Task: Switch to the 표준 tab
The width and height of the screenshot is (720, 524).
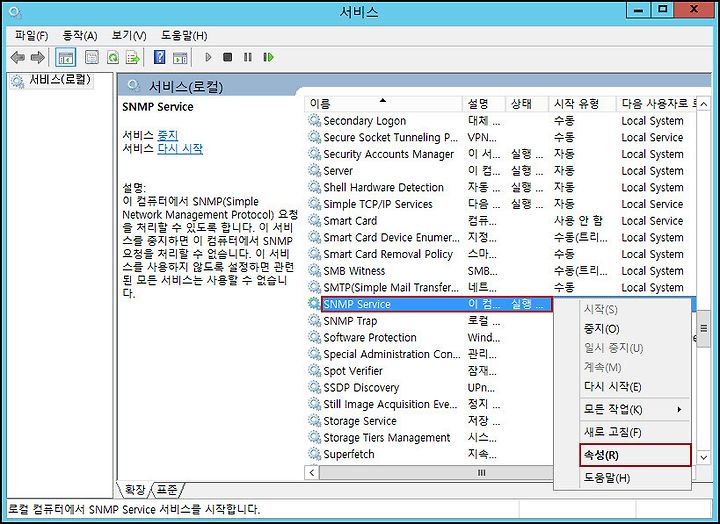Action: [x=167, y=490]
